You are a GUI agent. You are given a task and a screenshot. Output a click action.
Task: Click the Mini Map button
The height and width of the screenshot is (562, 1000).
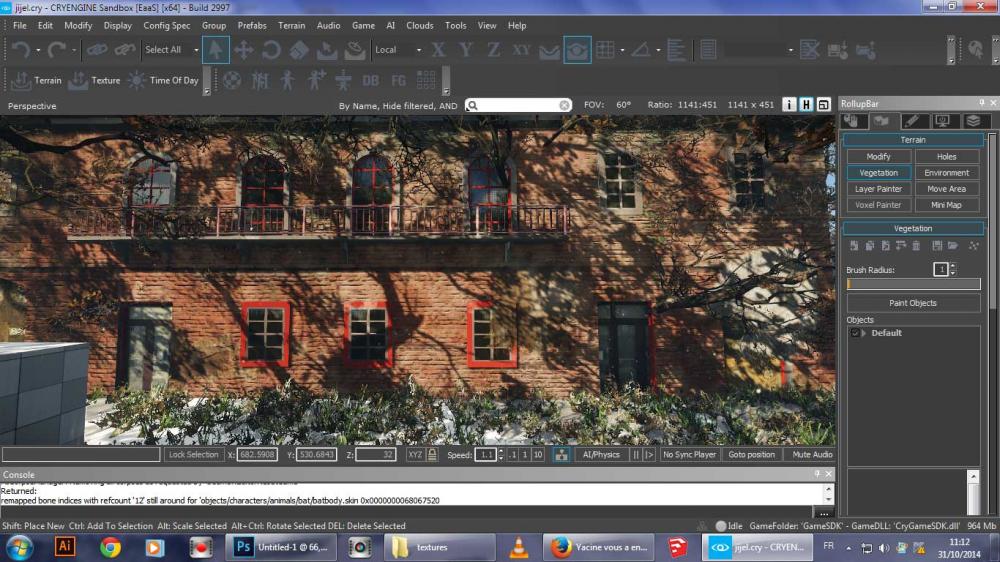click(x=946, y=205)
